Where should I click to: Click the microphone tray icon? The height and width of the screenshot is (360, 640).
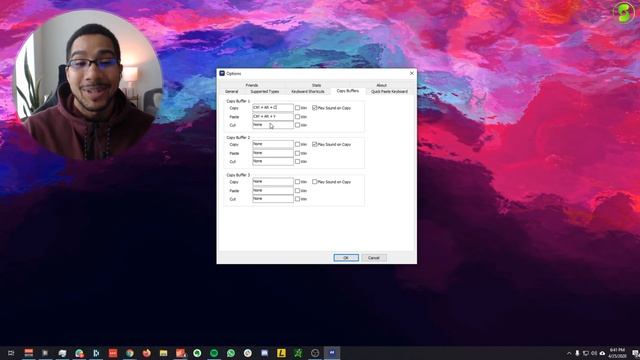pos(577,353)
